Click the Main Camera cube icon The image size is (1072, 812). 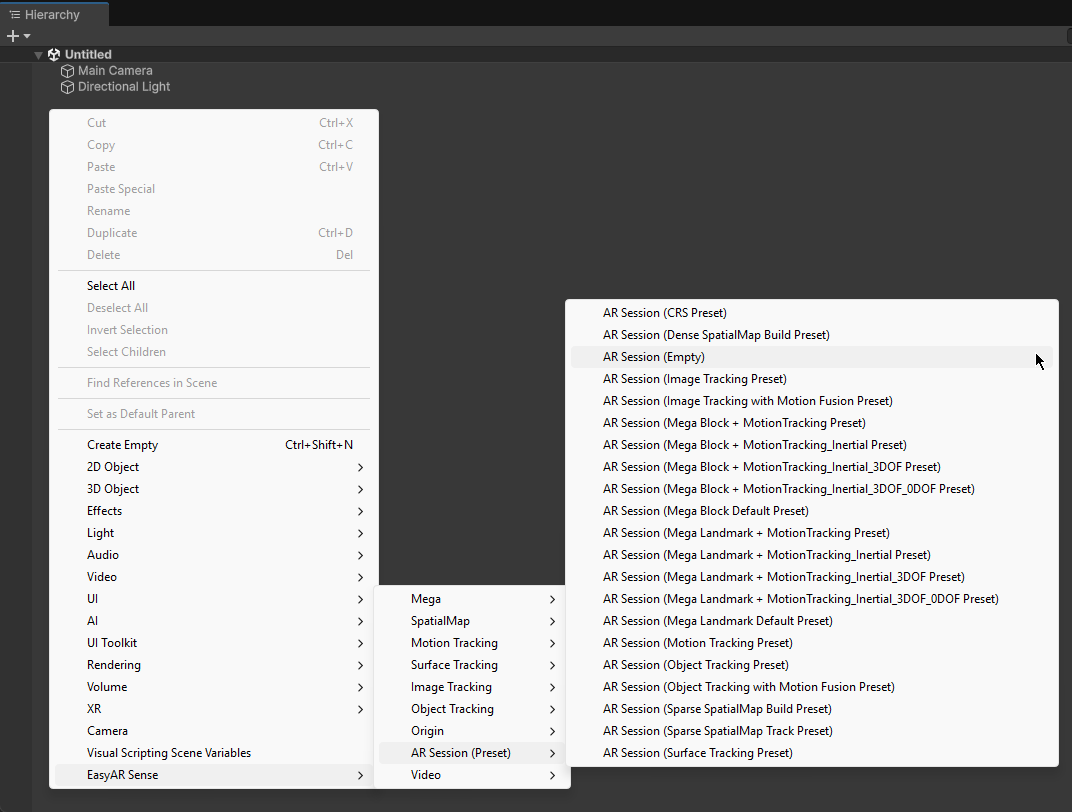[67, 71]
